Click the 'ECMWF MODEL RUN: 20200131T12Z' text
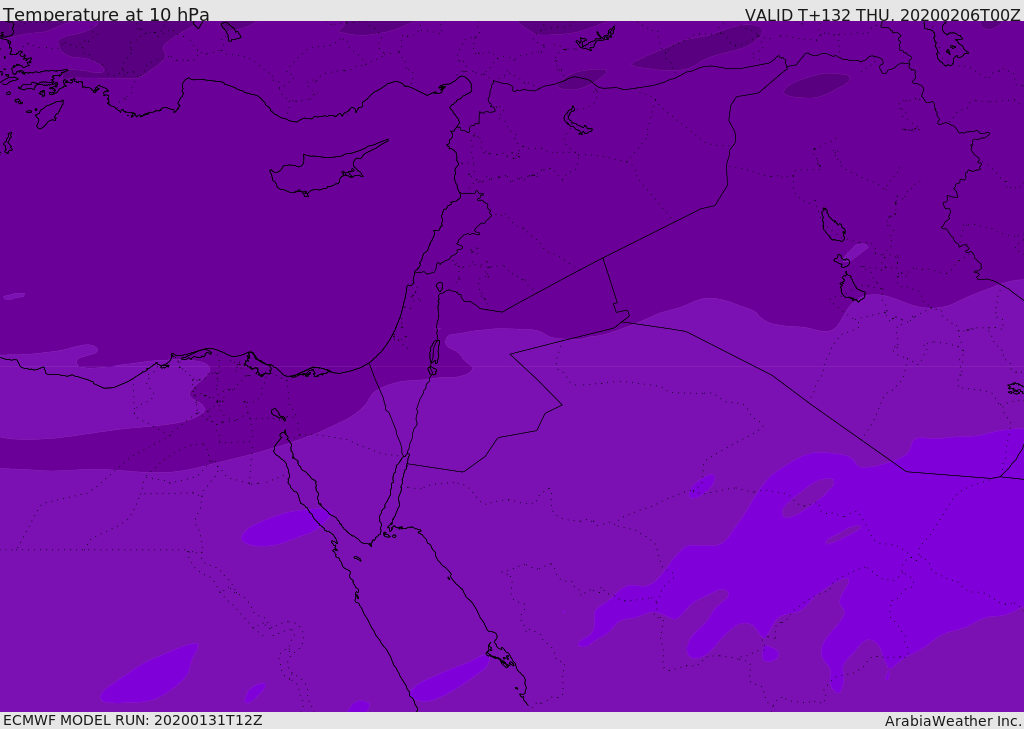 (x=133, y=720)
